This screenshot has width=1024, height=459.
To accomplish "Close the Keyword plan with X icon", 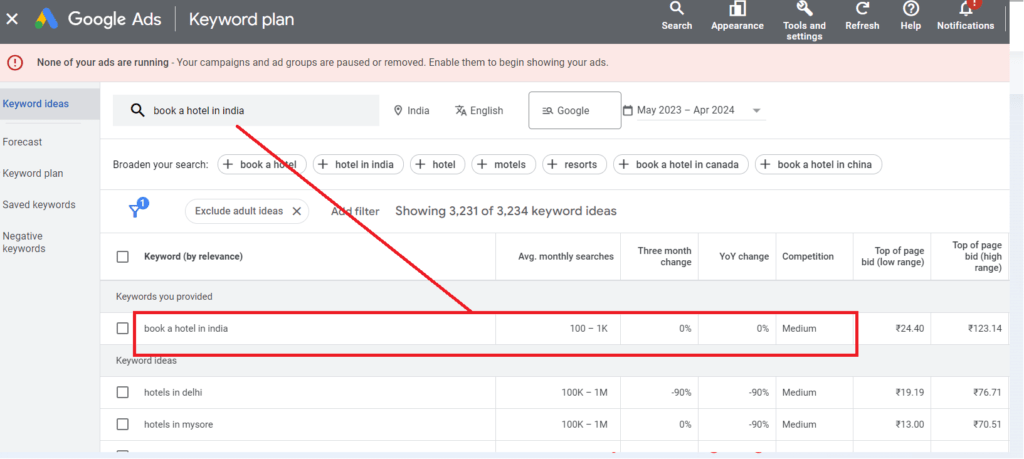I will (12, 19).
